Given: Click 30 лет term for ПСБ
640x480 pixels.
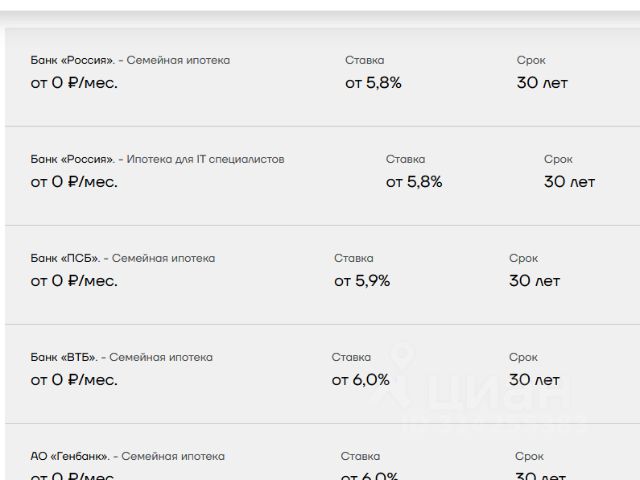Looking at the screenshot, I should pyautogui.click(x=534, y=281).
